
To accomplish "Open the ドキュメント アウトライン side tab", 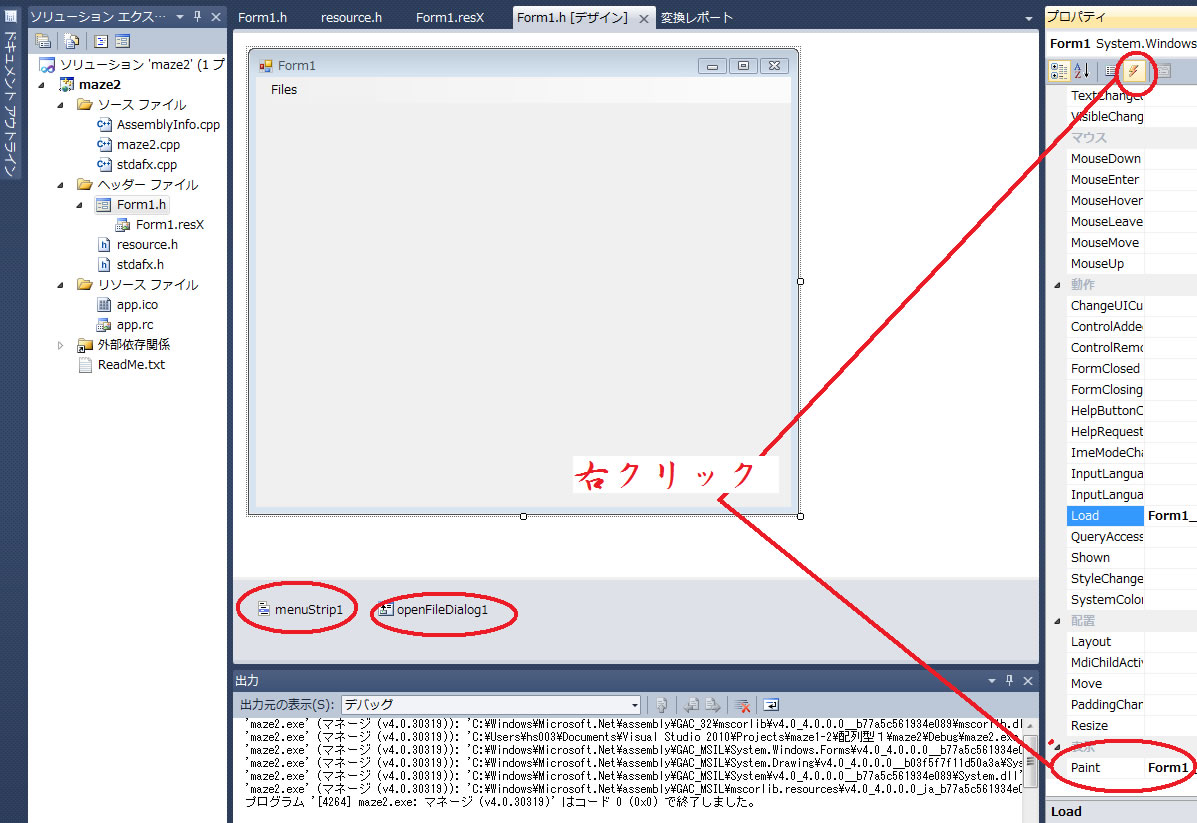I will pyautogui.click(x=10, y=100).
